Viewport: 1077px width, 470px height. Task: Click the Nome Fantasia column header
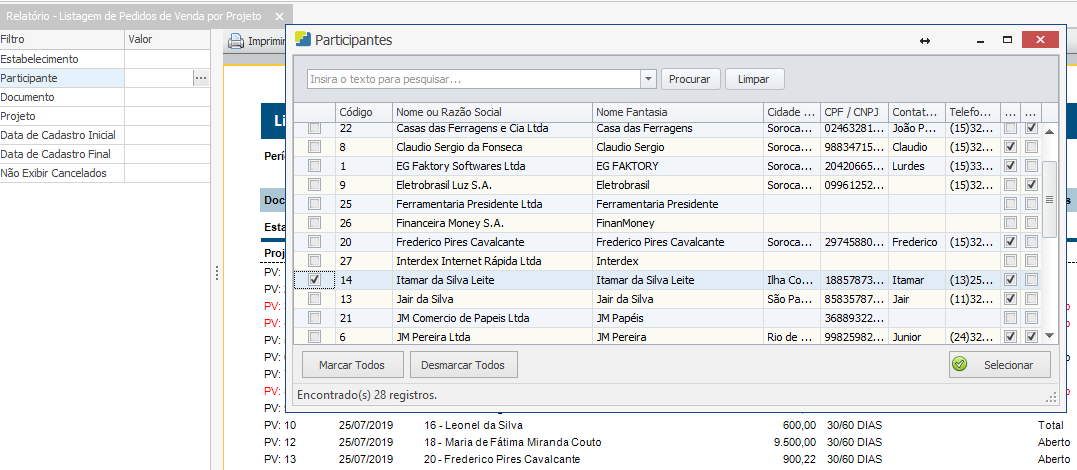point(676,112)
